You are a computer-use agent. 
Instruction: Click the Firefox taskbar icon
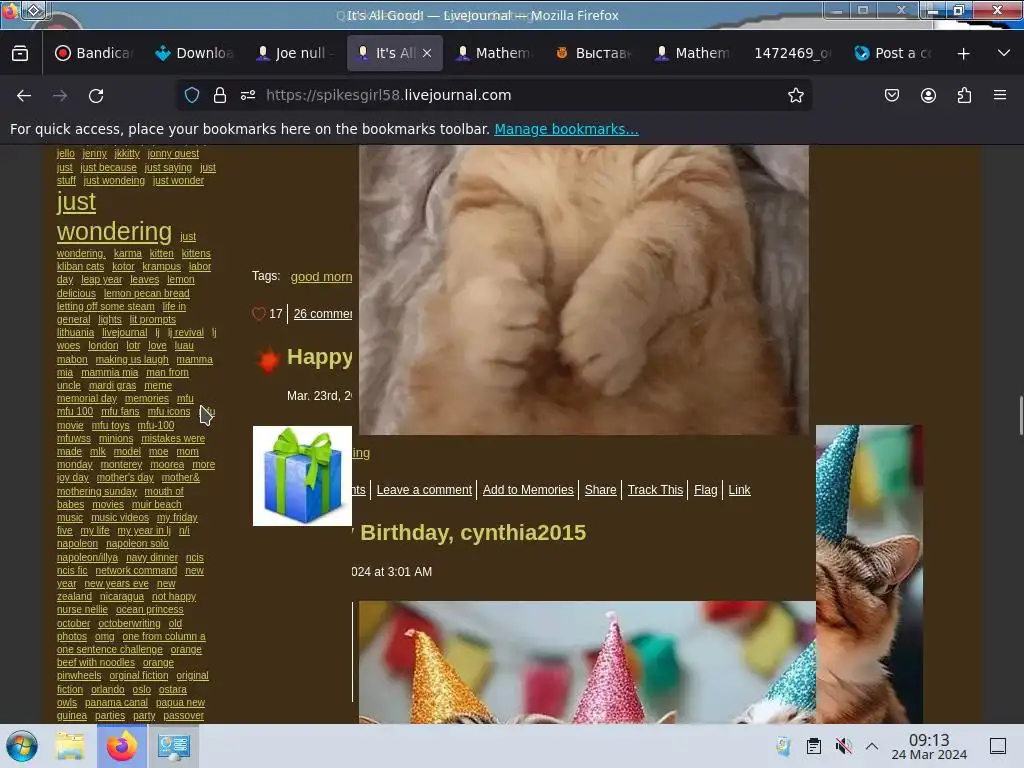(122, 746)
